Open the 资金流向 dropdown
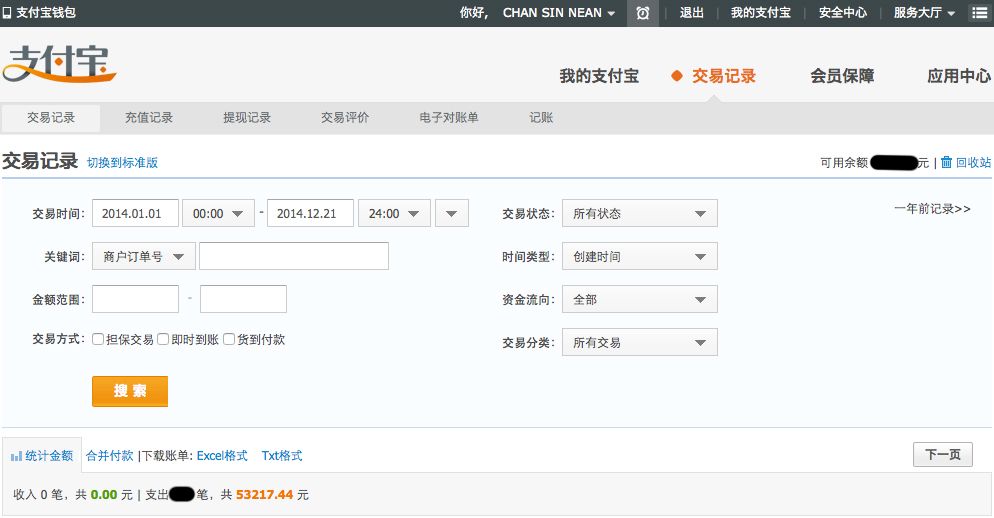Screen dimensions: 994x518 coord(639,300)
